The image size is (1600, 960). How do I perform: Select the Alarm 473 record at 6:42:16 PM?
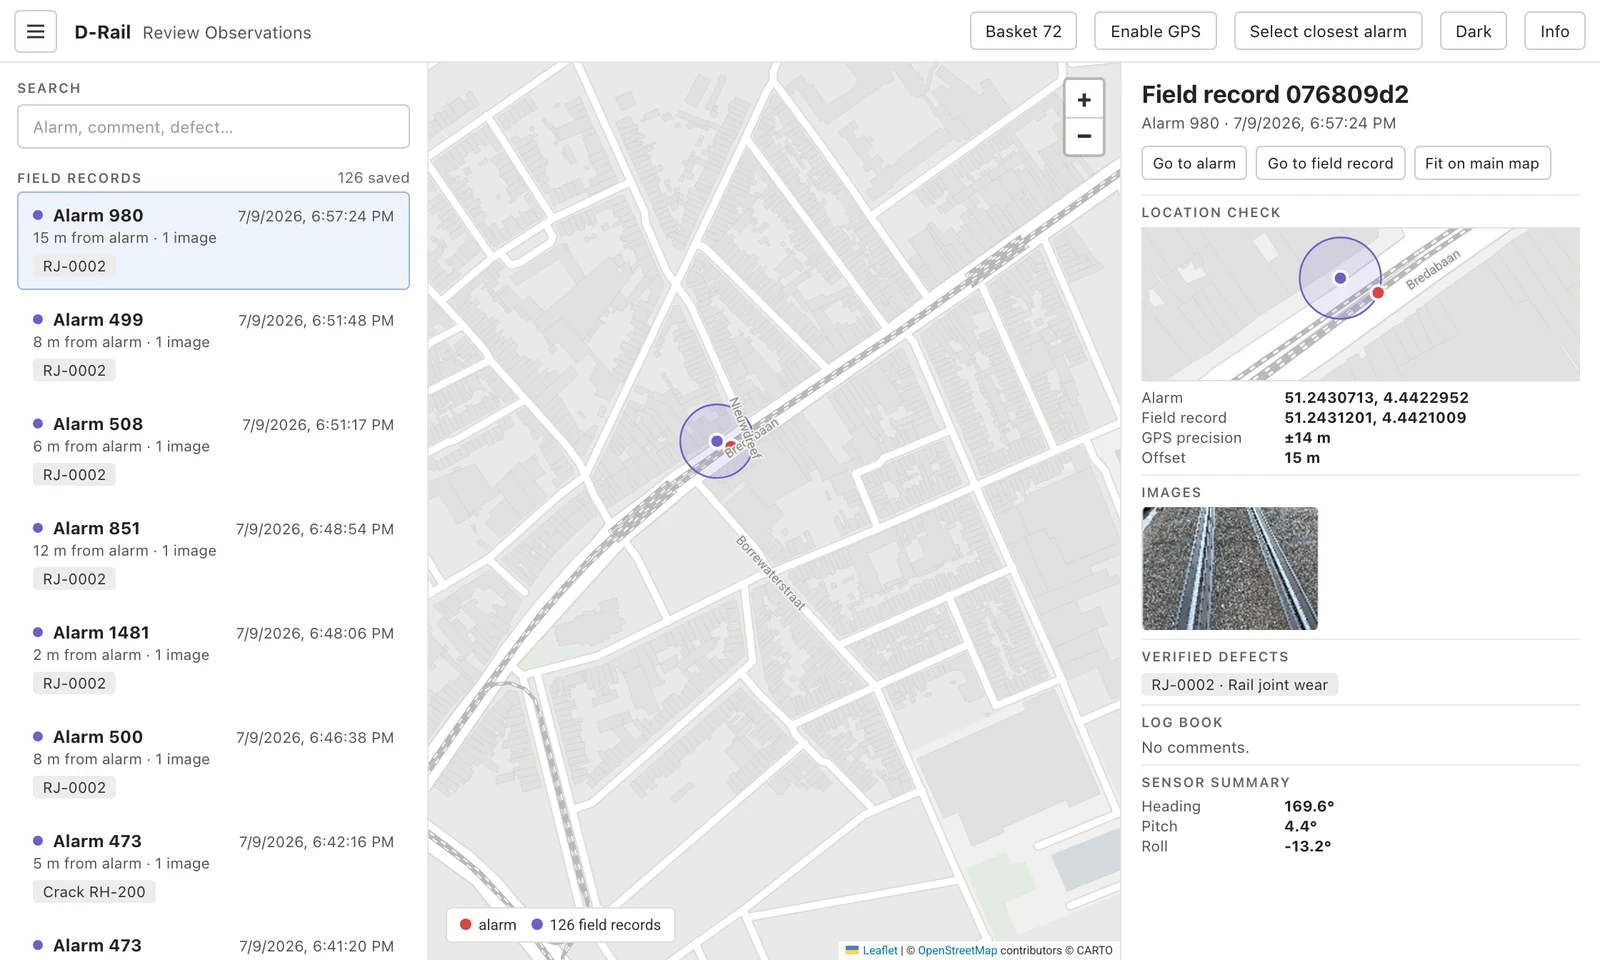pos(213,866)
